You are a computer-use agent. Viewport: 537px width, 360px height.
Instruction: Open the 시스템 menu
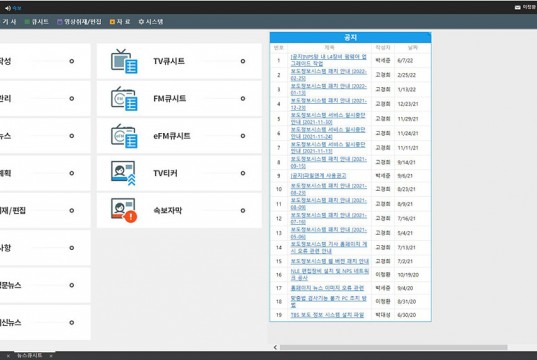click(151, 22)
